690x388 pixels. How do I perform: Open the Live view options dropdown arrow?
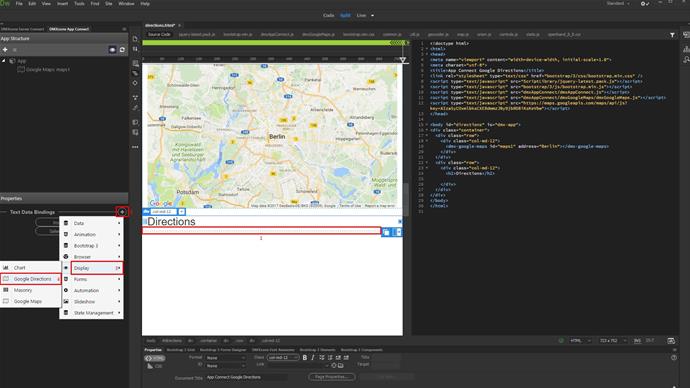tap(373, 15)
